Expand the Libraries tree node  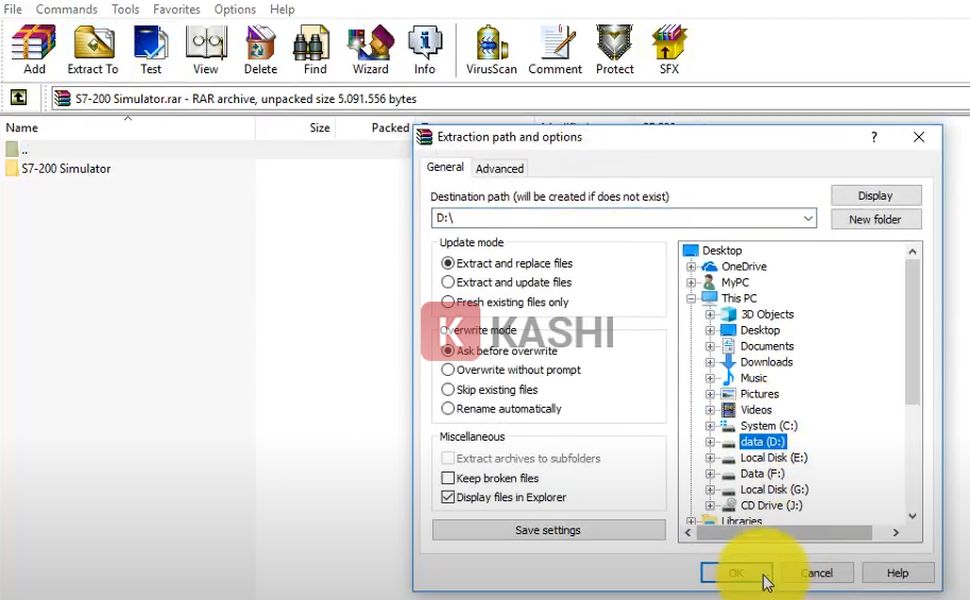coord(690,521)
